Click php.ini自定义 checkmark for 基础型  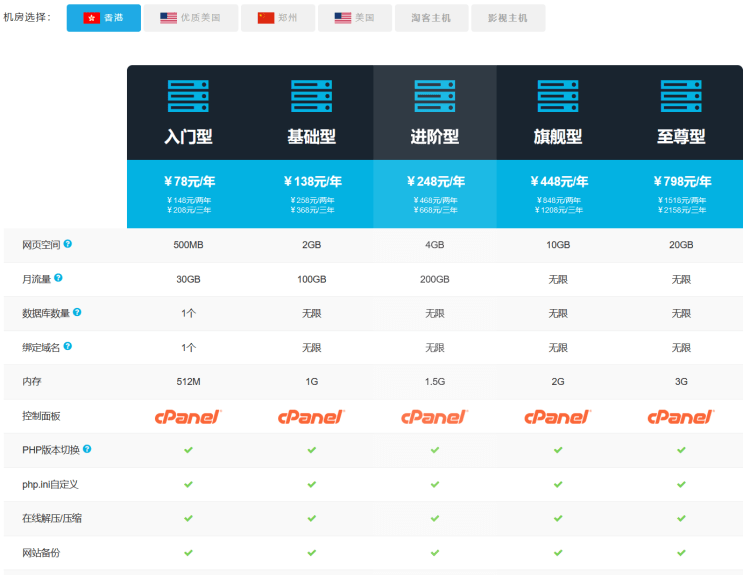point(311,485)
